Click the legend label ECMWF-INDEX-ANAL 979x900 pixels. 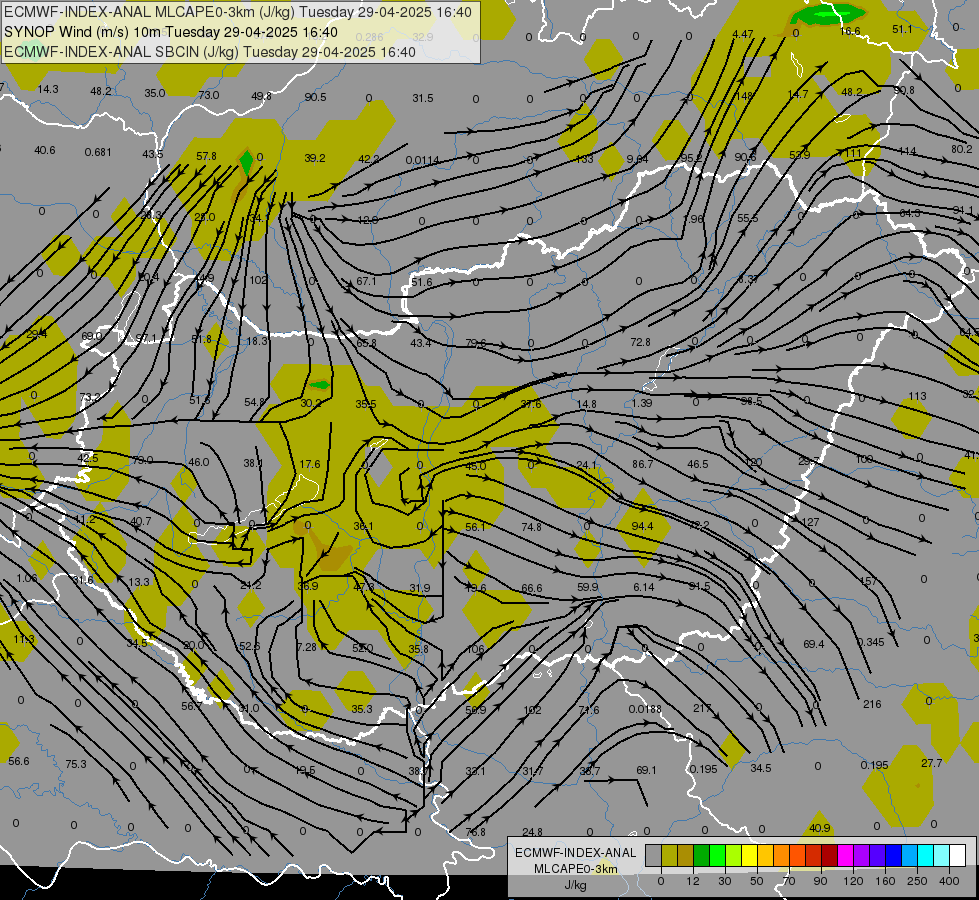tap(576, 853)
